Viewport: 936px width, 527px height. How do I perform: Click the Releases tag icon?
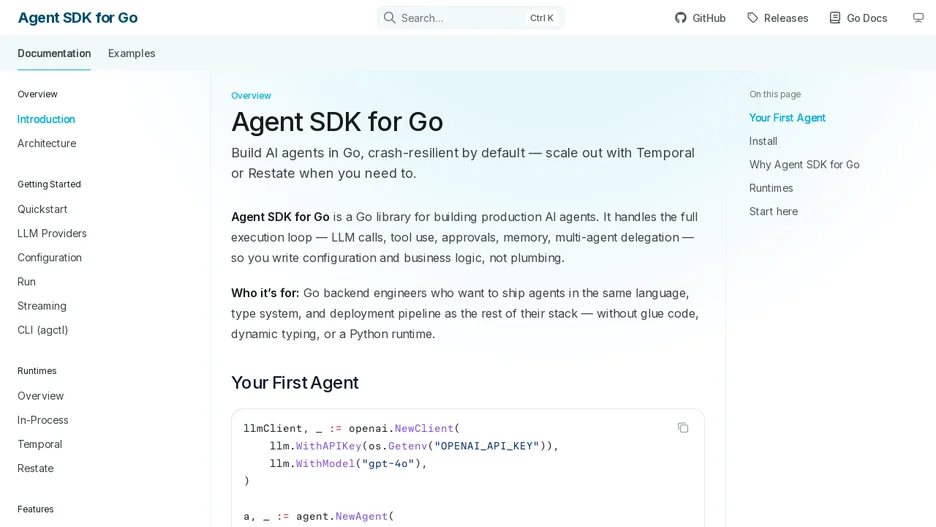753,18
